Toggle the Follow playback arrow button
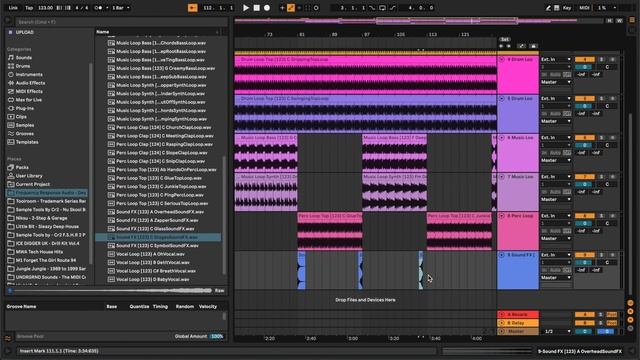This screenshot has height=360, width=640. tap(193, 8)
